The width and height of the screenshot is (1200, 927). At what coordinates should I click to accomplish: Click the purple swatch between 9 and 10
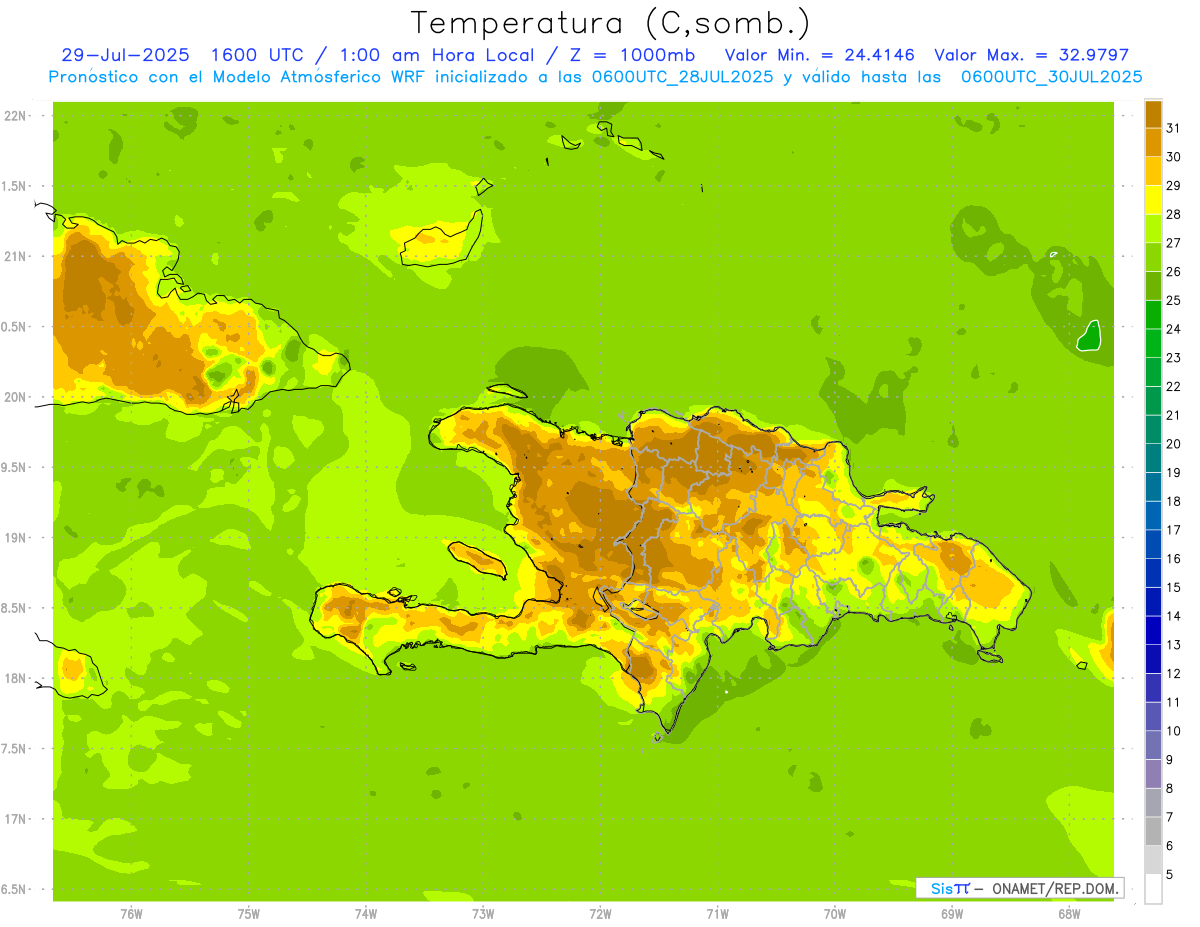pos(1153,745)
